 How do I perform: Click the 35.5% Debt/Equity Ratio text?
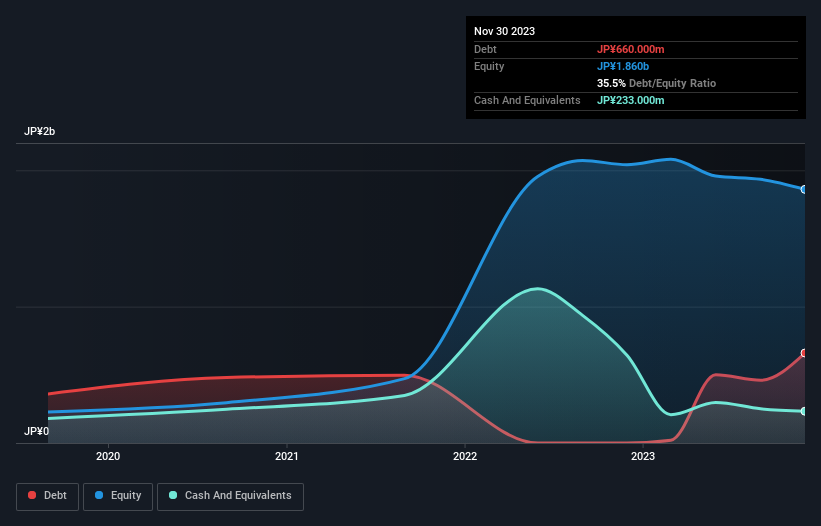point(656,83)
